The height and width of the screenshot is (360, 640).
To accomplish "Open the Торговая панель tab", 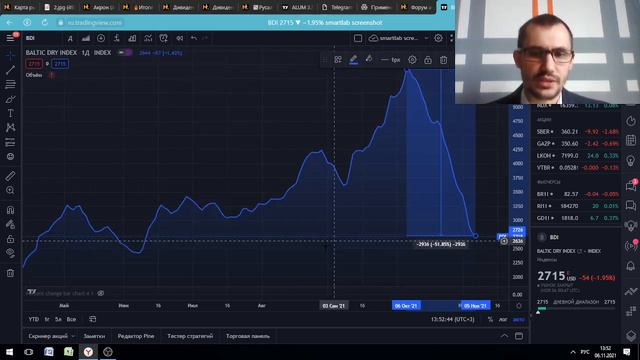I will click(248, 336).
